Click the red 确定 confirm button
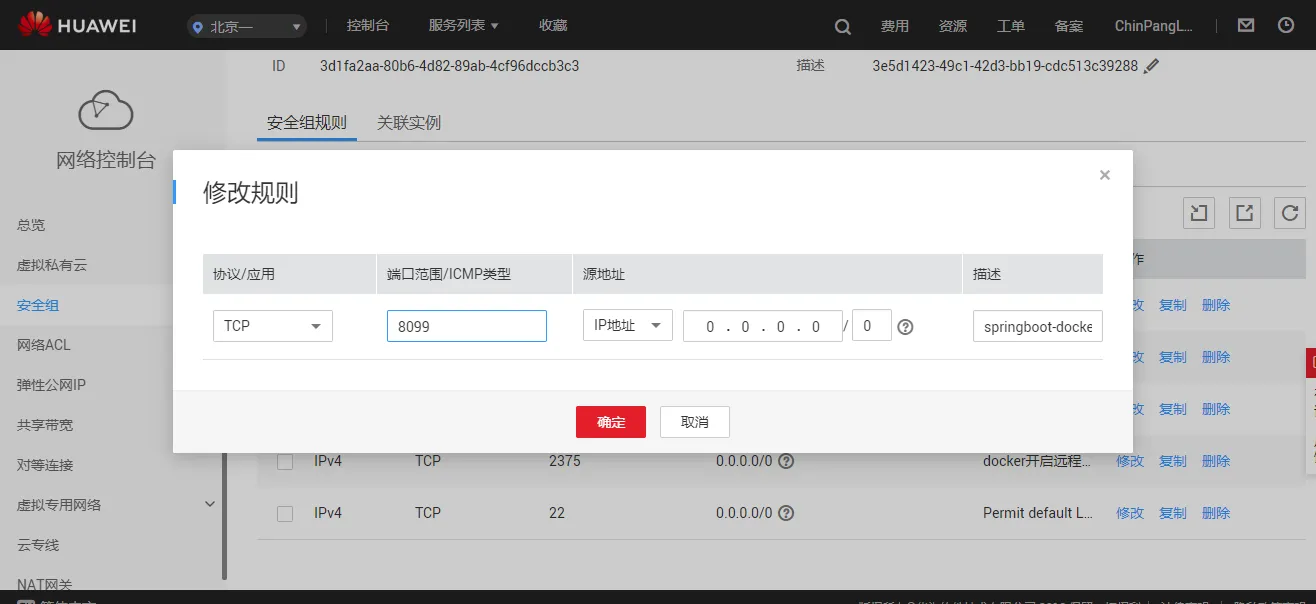This screenshot has height=604, width=1316. (x=610, y=422)
